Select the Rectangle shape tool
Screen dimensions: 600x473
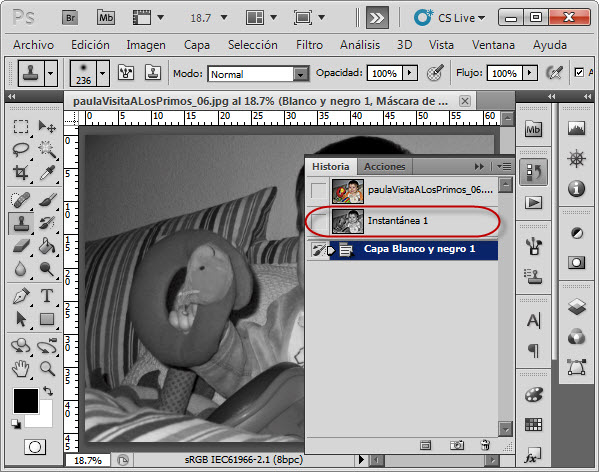click(x=47, y=319)
